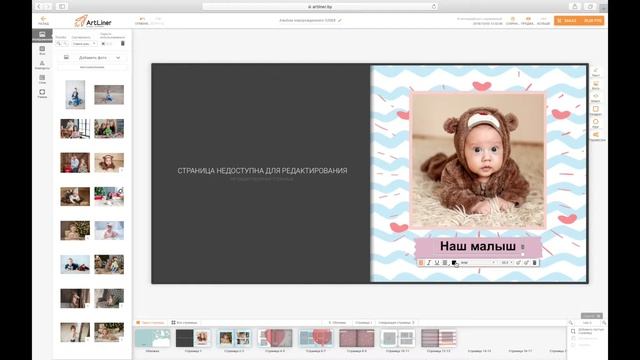Open the photo sorting dropdown
Viewport: 640px width, 360px height.
[x=84, y=43]
